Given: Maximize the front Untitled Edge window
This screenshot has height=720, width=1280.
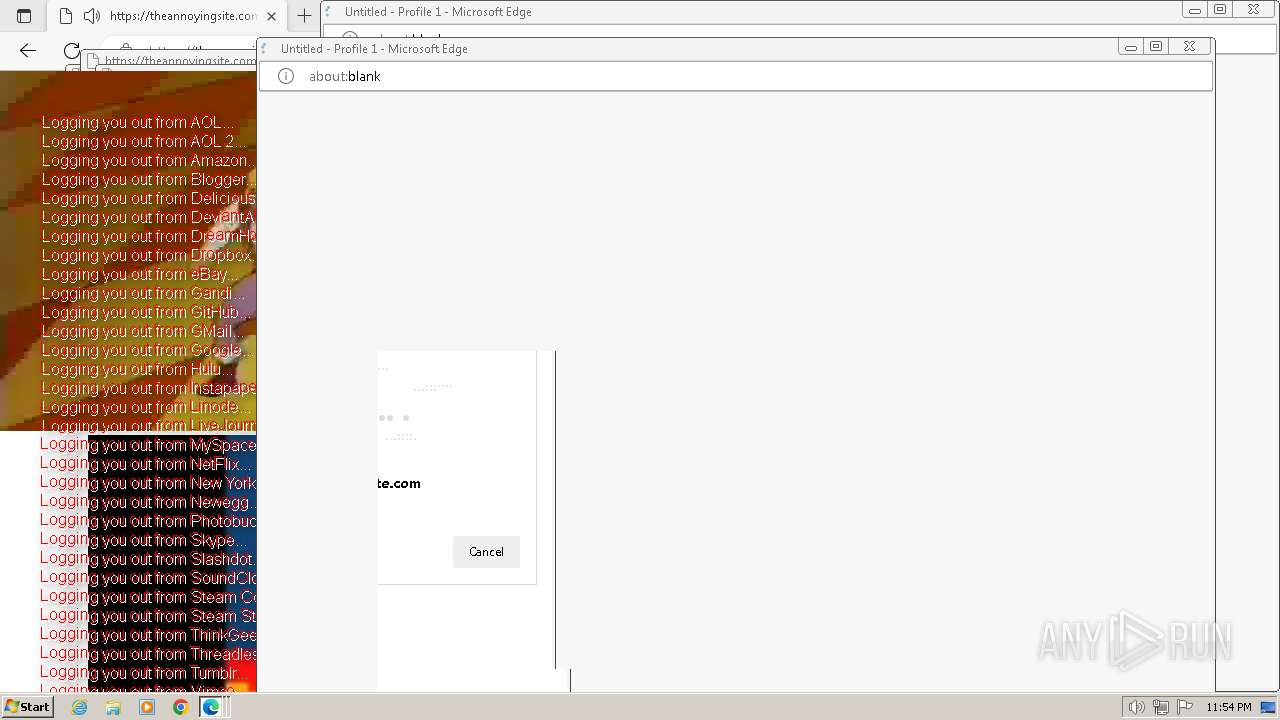Looking at the screenshot, I should coord(1157,47).
